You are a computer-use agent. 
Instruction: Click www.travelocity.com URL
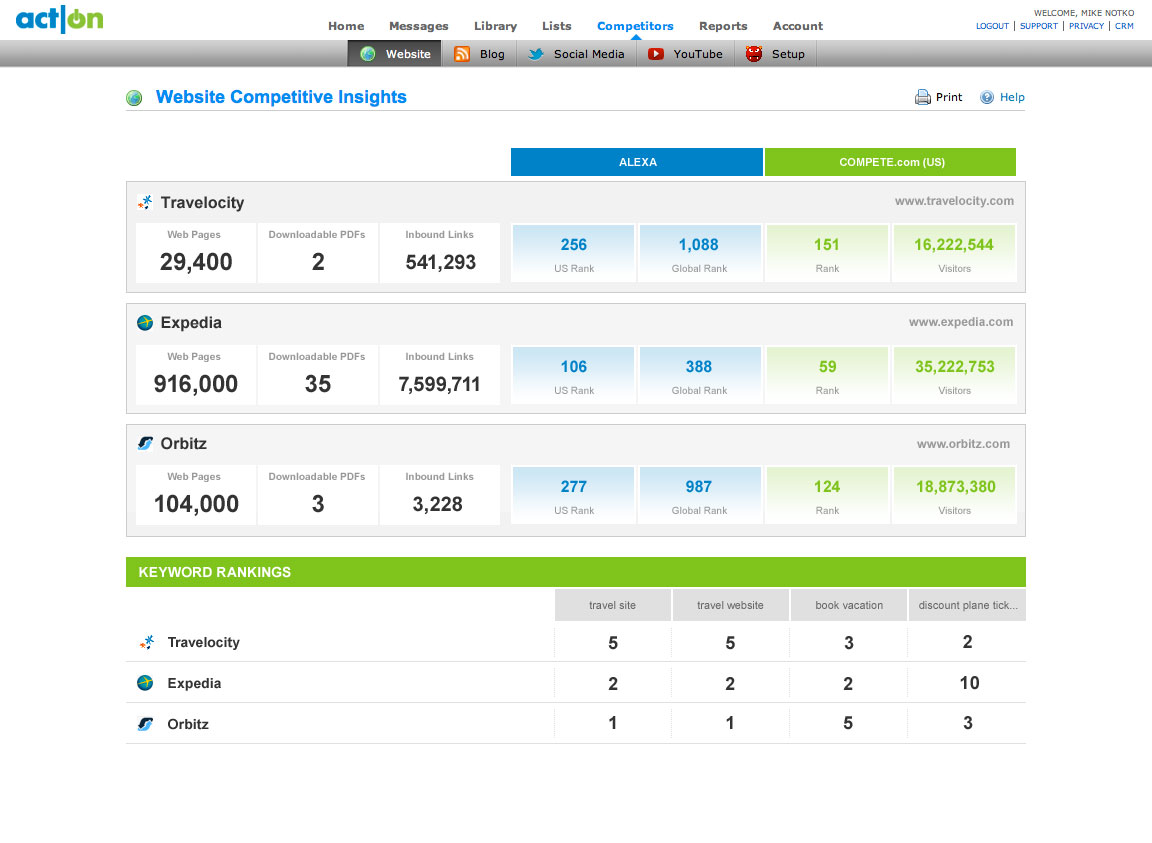954,201
